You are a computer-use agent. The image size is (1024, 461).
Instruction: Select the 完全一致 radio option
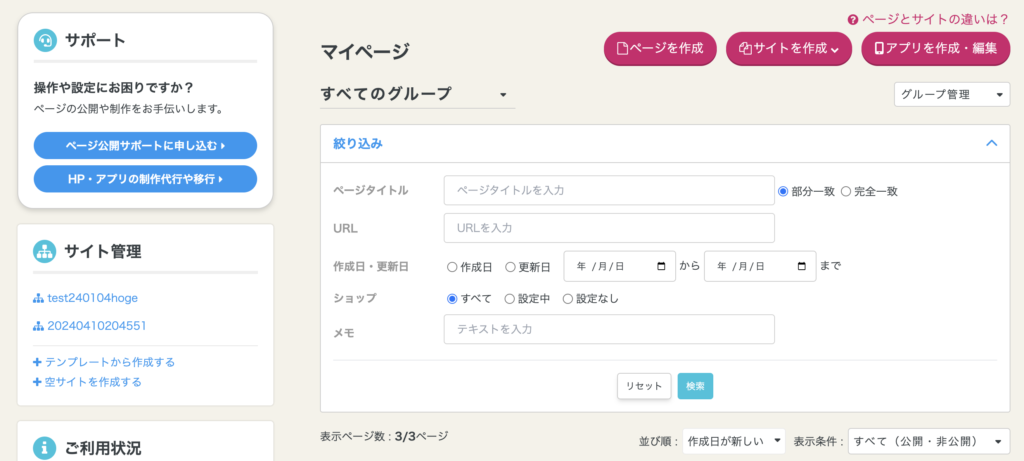[x=846, y=191]
